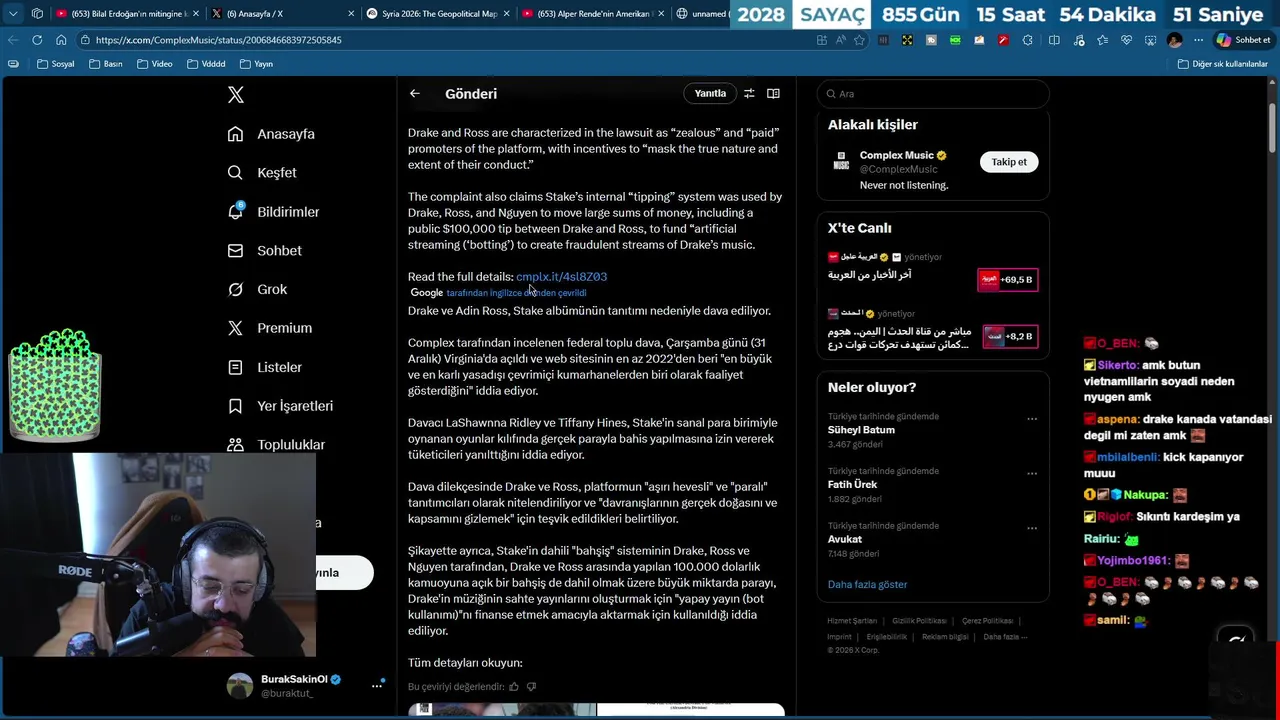Open the cmplx.it/4sl8Z03 link
Screen dimensions: 1280x720
click(561, 277)
